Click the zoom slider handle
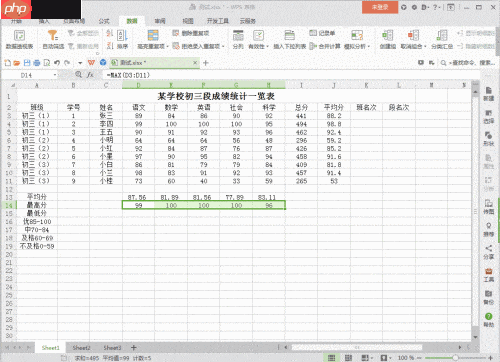This screenshot has width=500, height=362. [x=455, y=358]
